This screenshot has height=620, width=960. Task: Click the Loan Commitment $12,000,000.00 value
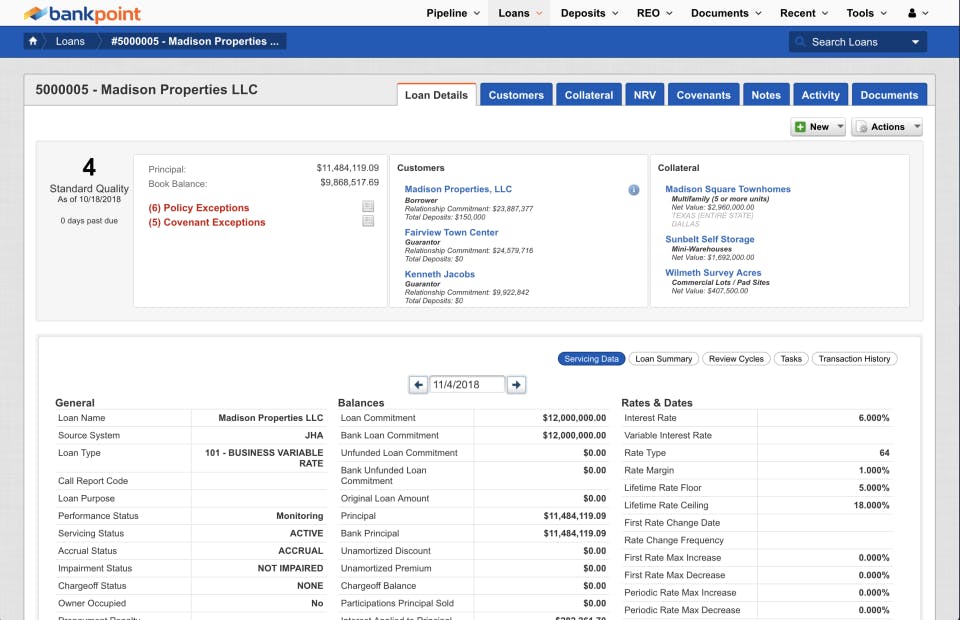(574, 418)
